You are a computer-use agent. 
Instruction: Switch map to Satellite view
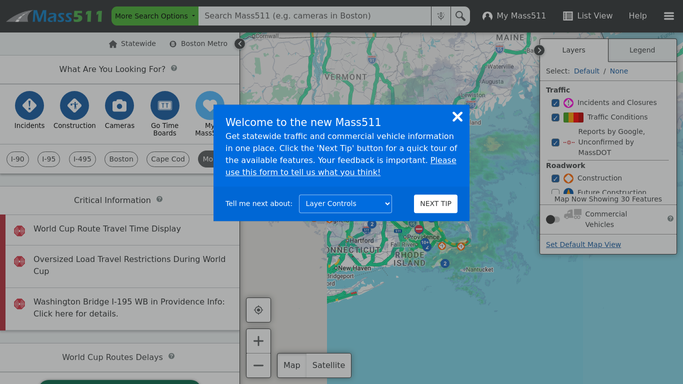(328, 365)
